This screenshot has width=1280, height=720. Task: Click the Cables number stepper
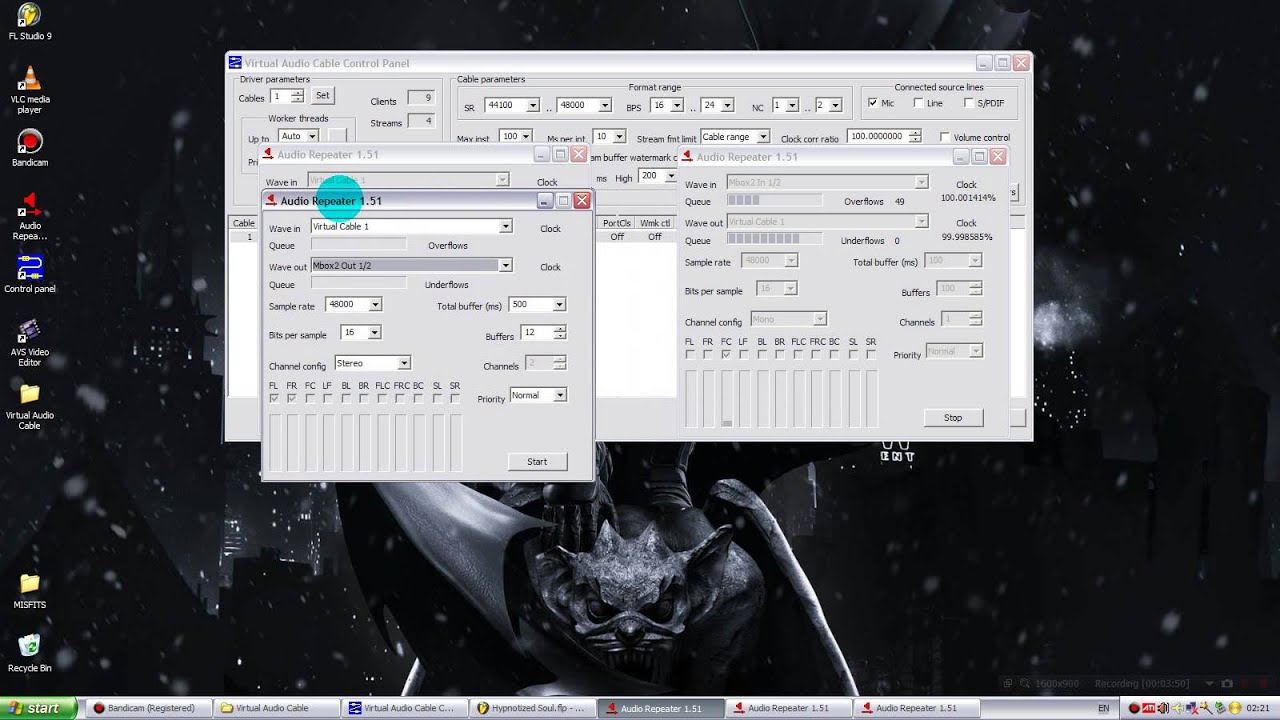[297, 96]
